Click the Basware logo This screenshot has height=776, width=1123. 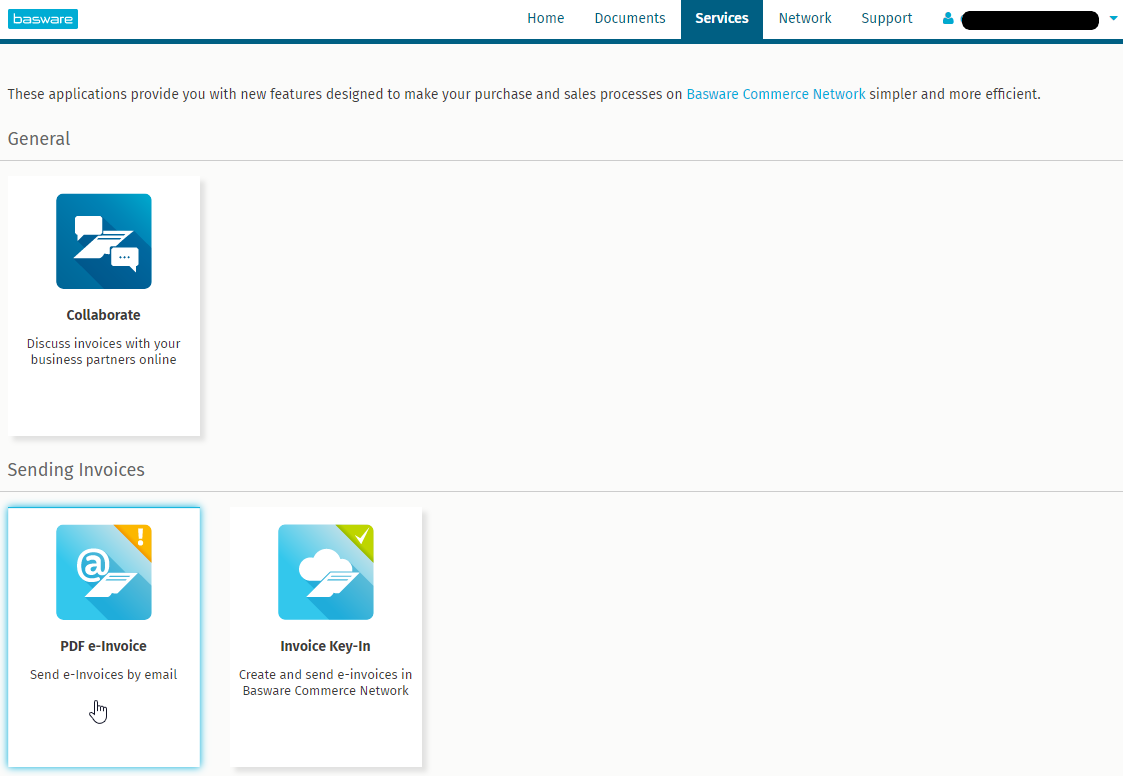coord(43,19)
